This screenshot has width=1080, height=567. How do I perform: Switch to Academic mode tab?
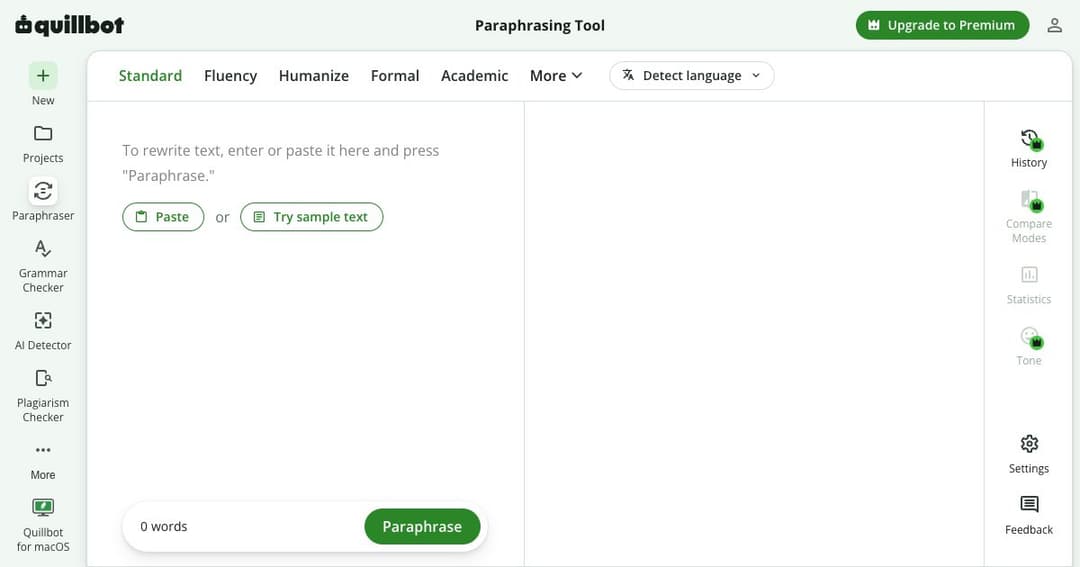click(475, 76)
